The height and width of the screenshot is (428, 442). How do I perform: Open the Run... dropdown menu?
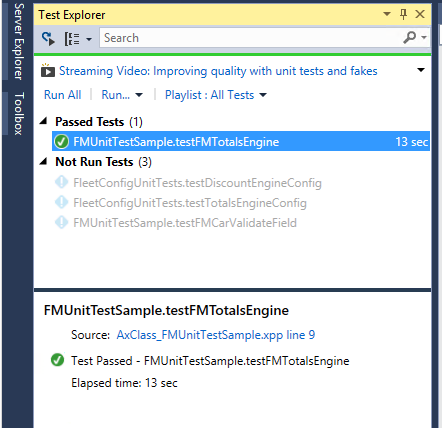122,95
